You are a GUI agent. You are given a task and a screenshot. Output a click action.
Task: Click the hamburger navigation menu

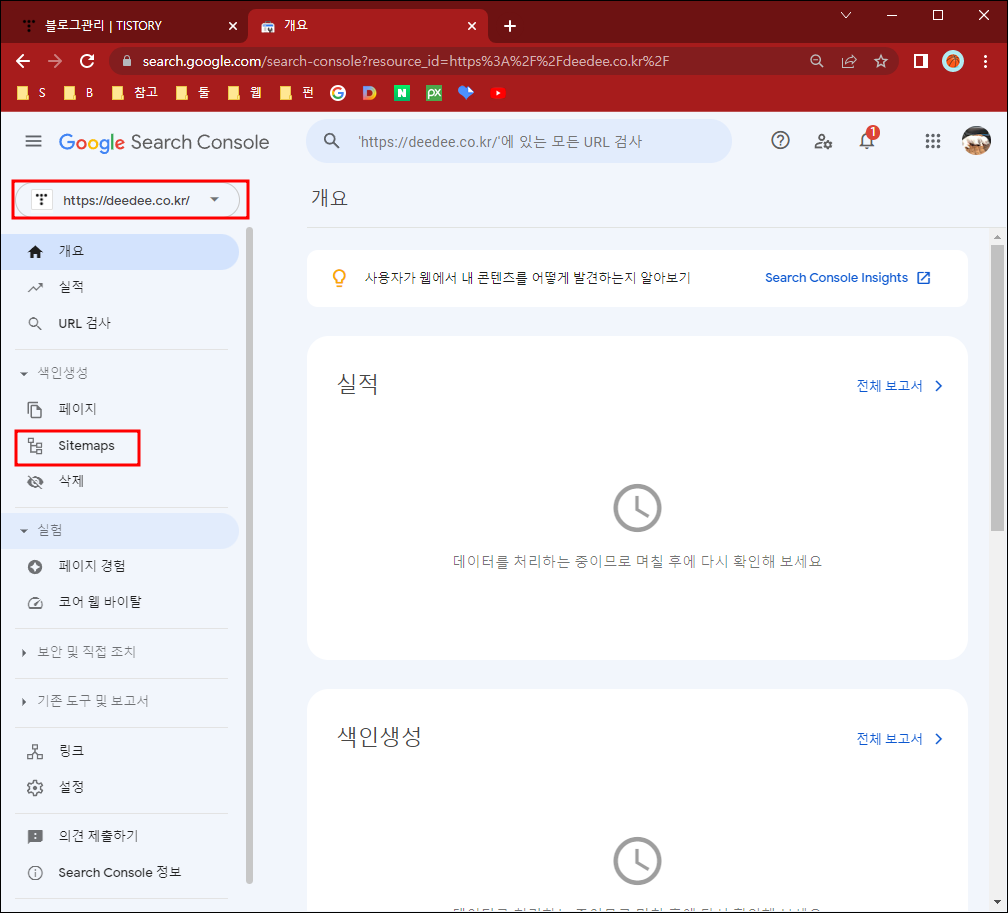pos(33,141)
